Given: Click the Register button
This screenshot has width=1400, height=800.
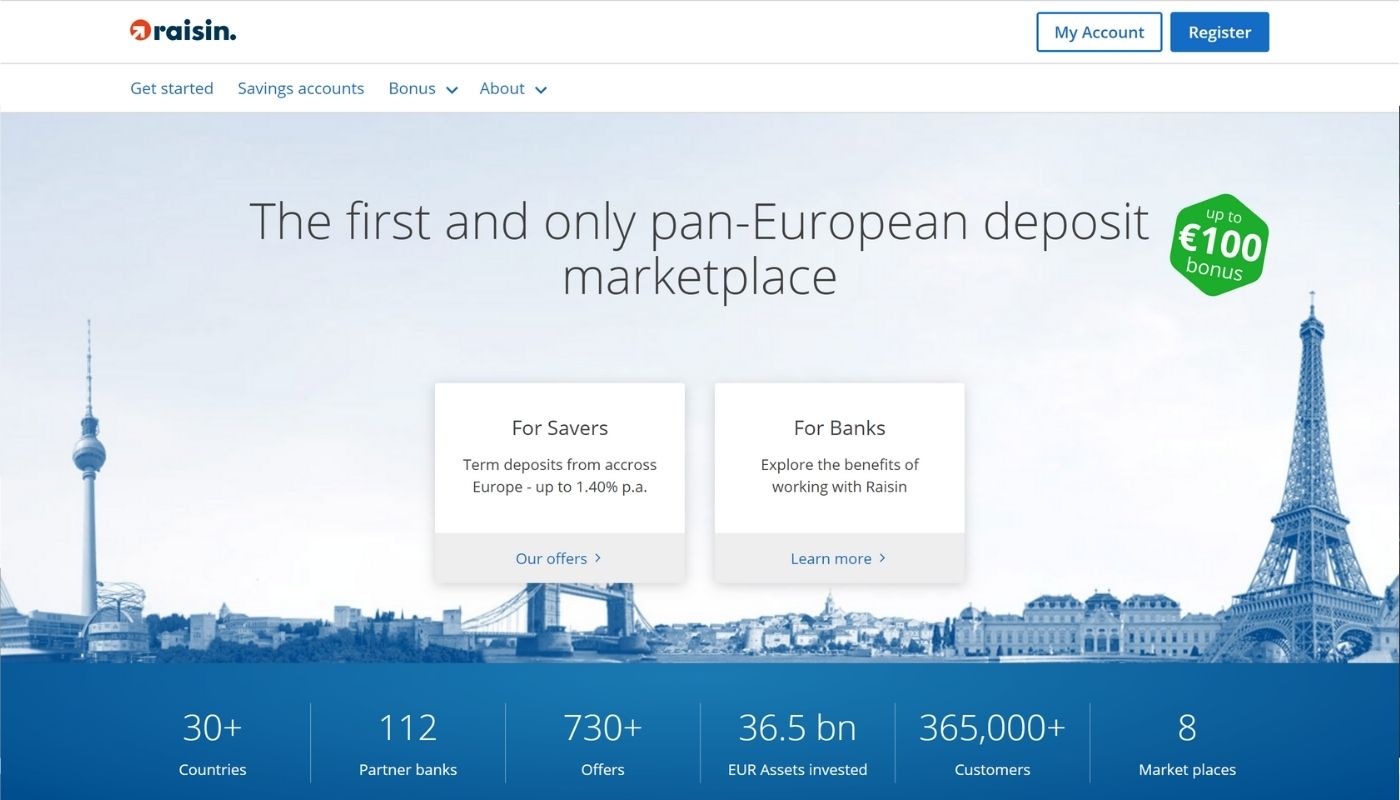Looking at the screenshot, I should click(1219, 32).
